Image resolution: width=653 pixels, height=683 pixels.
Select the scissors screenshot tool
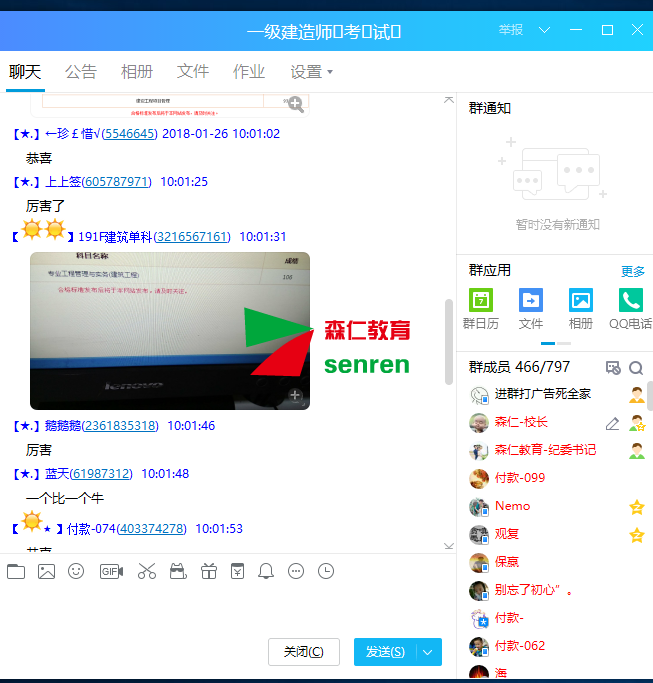(x=147, y=571)
